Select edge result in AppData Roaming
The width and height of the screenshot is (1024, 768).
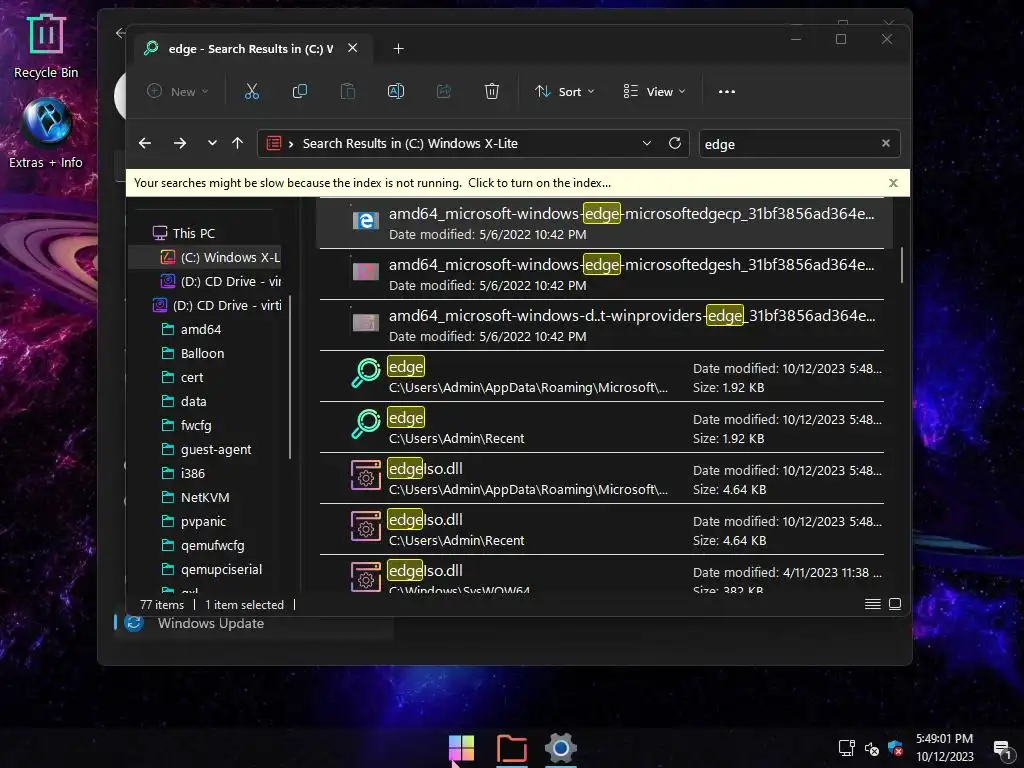pos(601,376)
